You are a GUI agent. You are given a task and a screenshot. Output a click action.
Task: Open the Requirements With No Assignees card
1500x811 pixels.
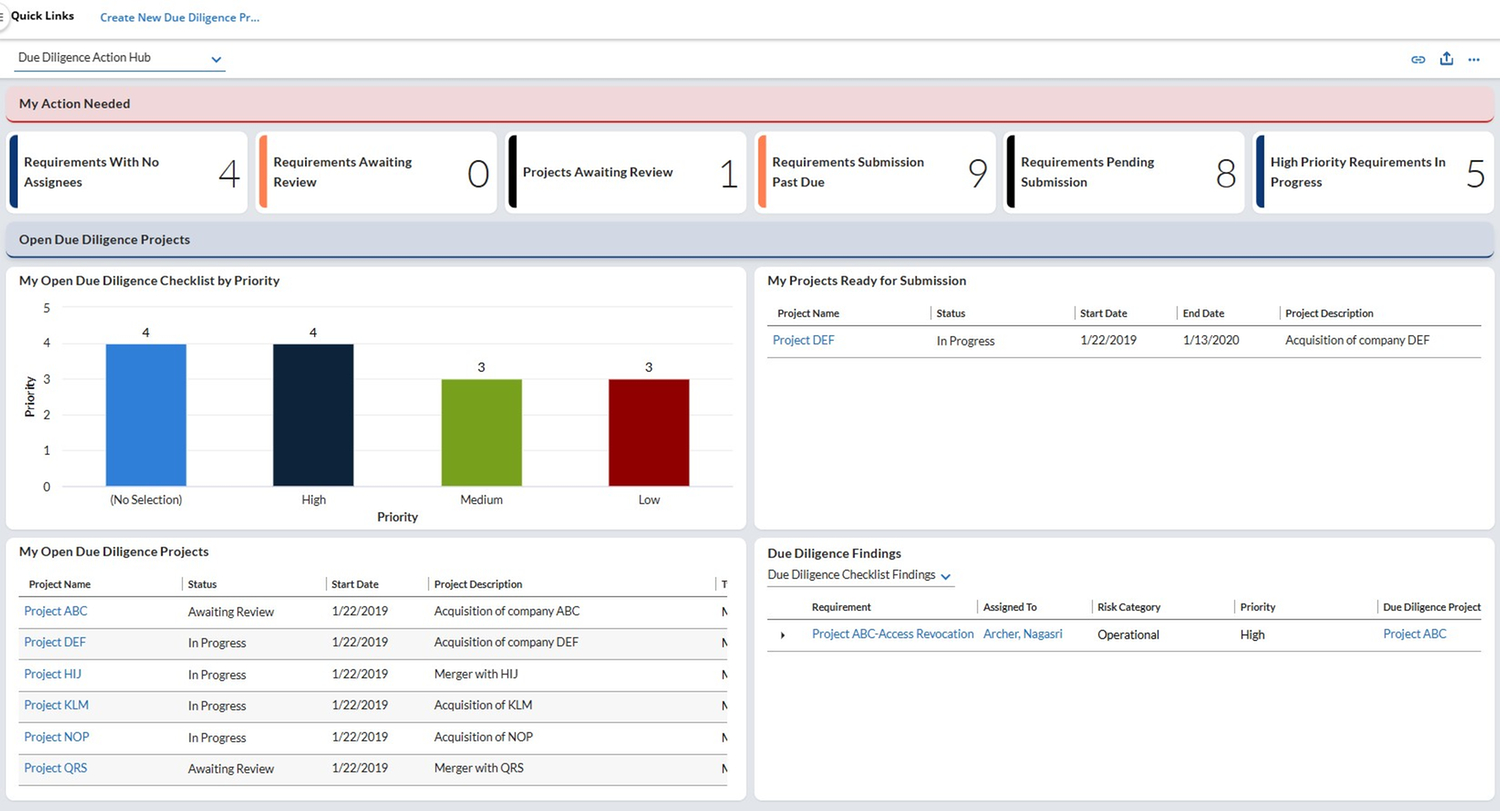127,172
